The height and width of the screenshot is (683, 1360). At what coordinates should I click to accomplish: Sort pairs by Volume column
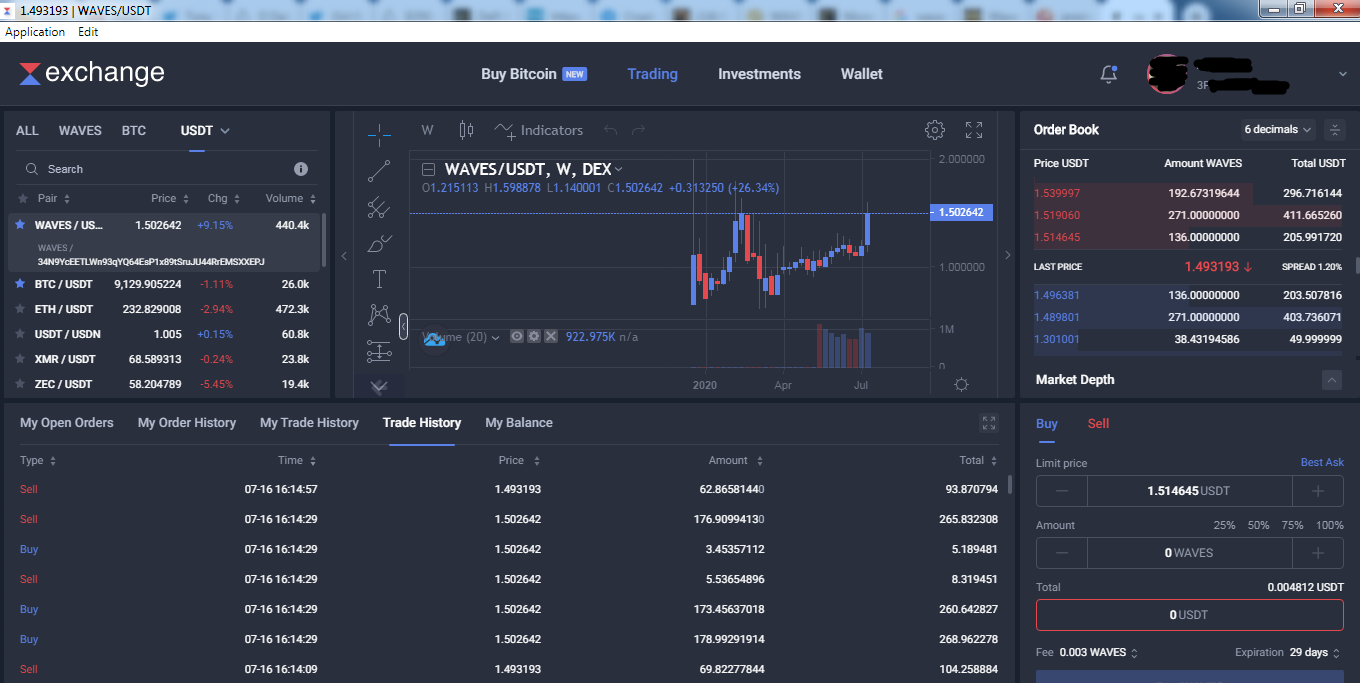[x=291, y=198]
